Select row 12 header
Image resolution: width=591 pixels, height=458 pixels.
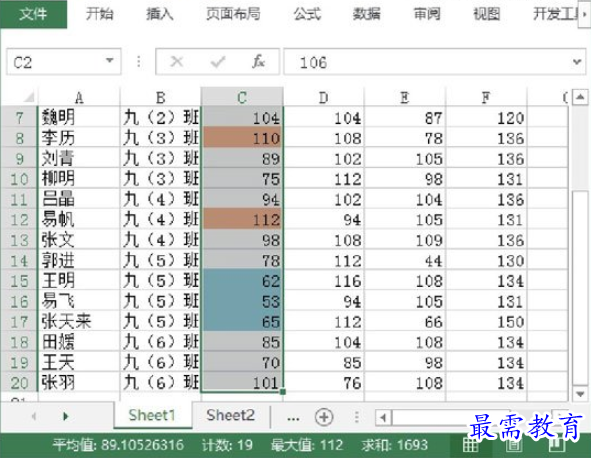pyautogui.click(x=19, y=219)
